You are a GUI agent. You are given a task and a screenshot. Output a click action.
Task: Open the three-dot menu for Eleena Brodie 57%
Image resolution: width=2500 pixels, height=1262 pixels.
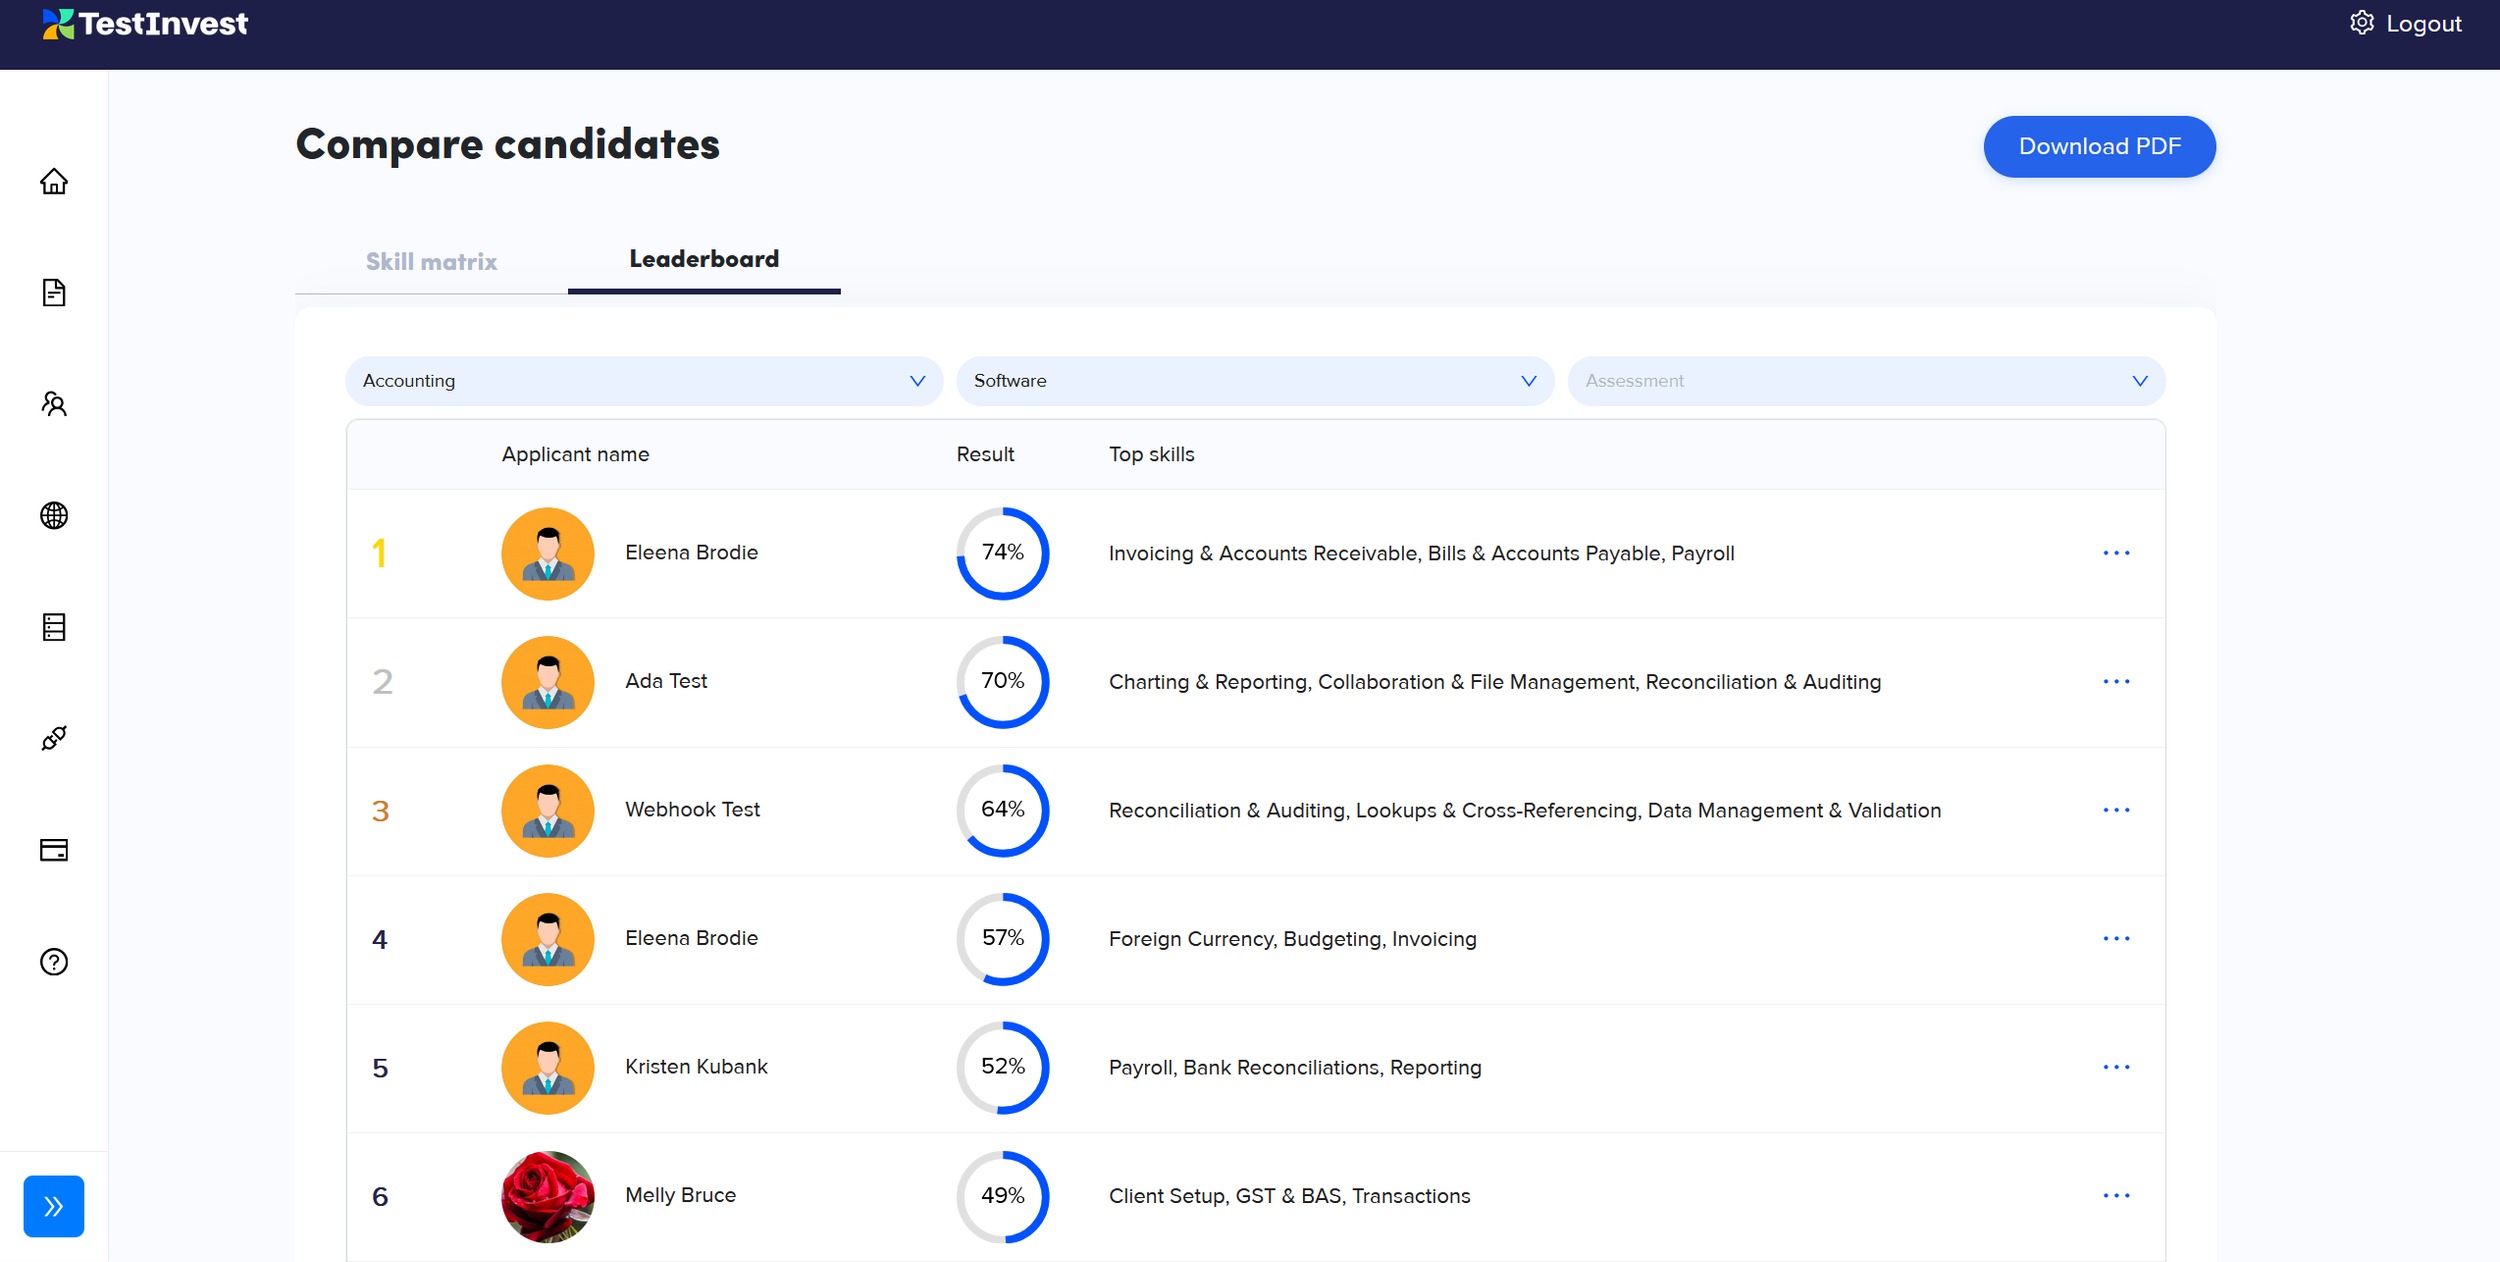point(2116,939)
